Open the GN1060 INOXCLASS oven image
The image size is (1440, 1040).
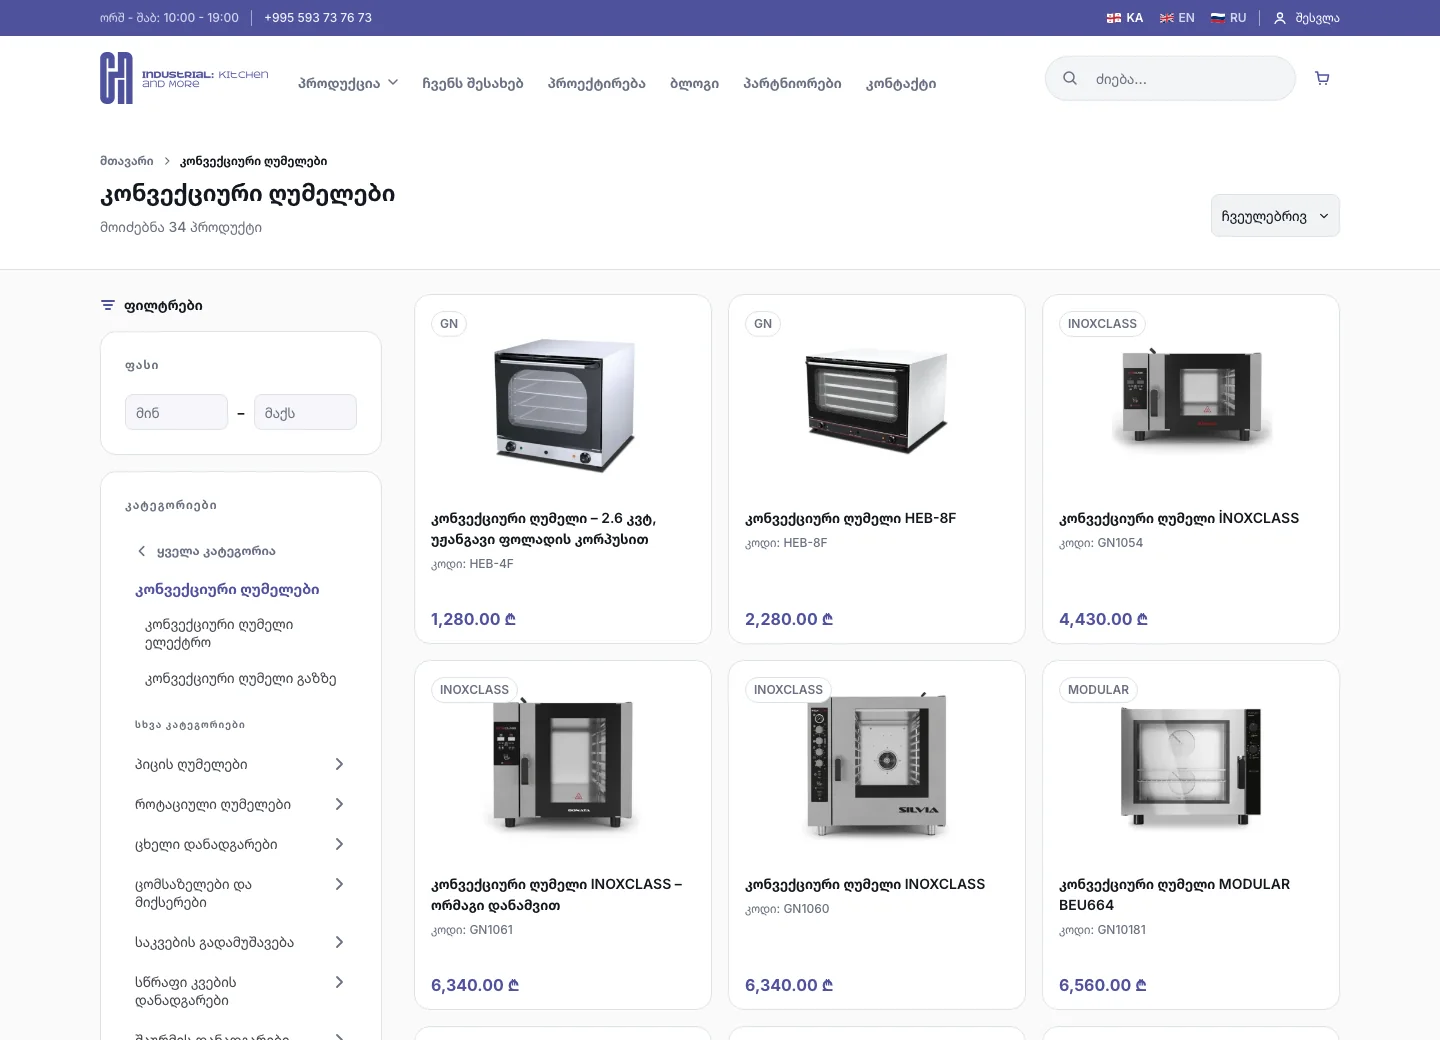tap(877, 766)
